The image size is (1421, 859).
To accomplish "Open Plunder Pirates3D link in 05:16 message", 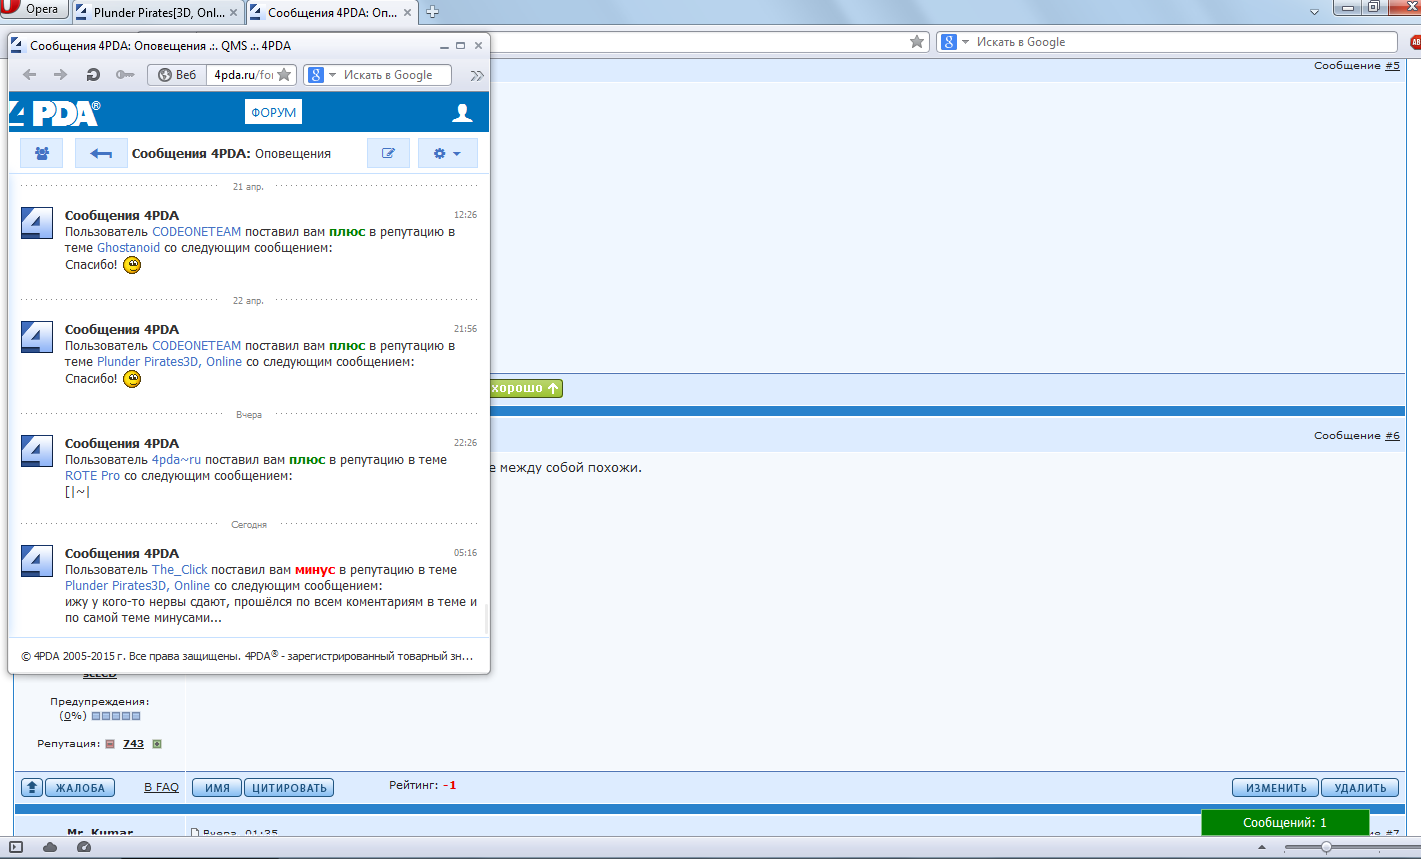I will coord(138,586).
